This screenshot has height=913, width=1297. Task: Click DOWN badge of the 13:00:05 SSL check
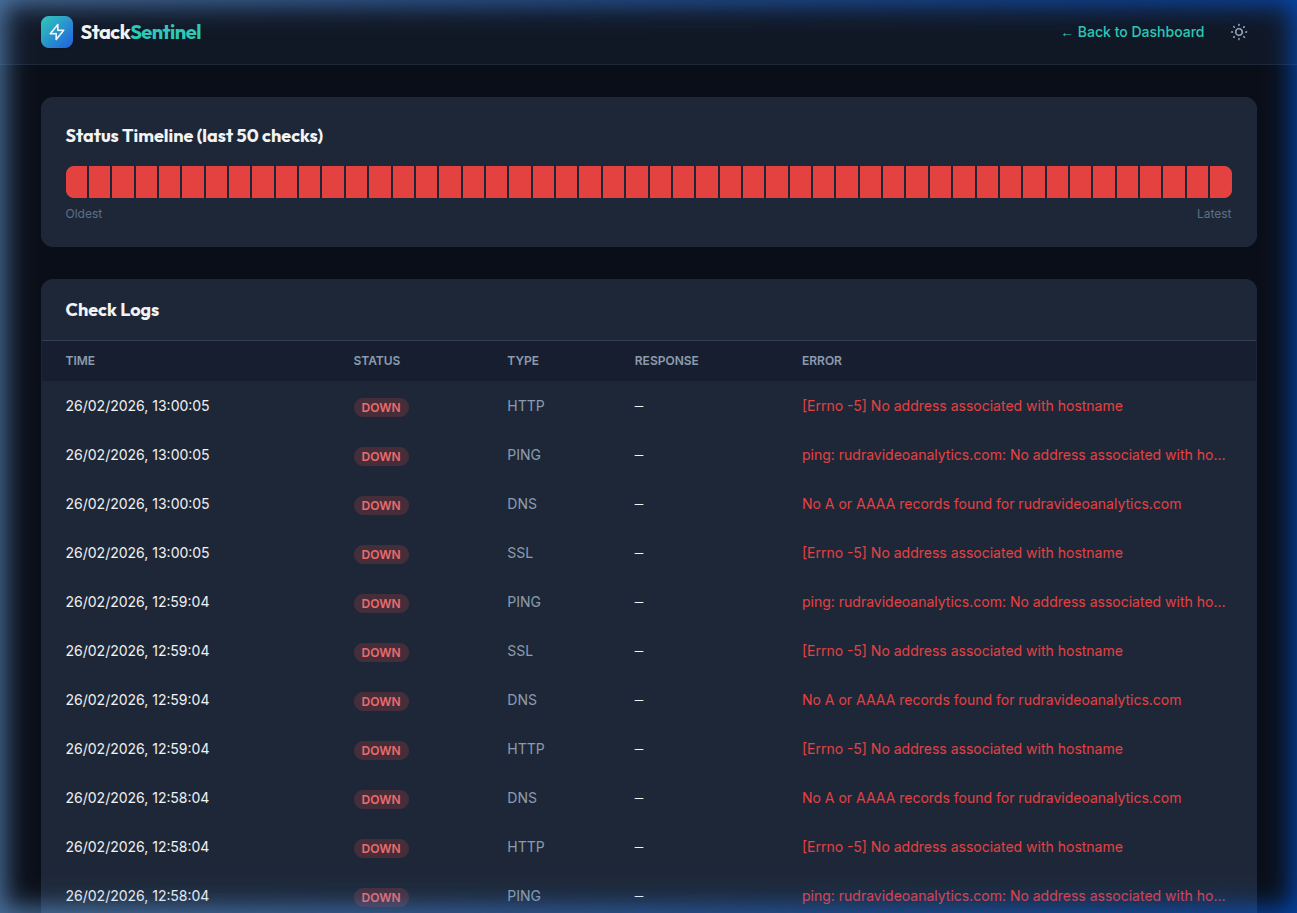tap(381, 555)
